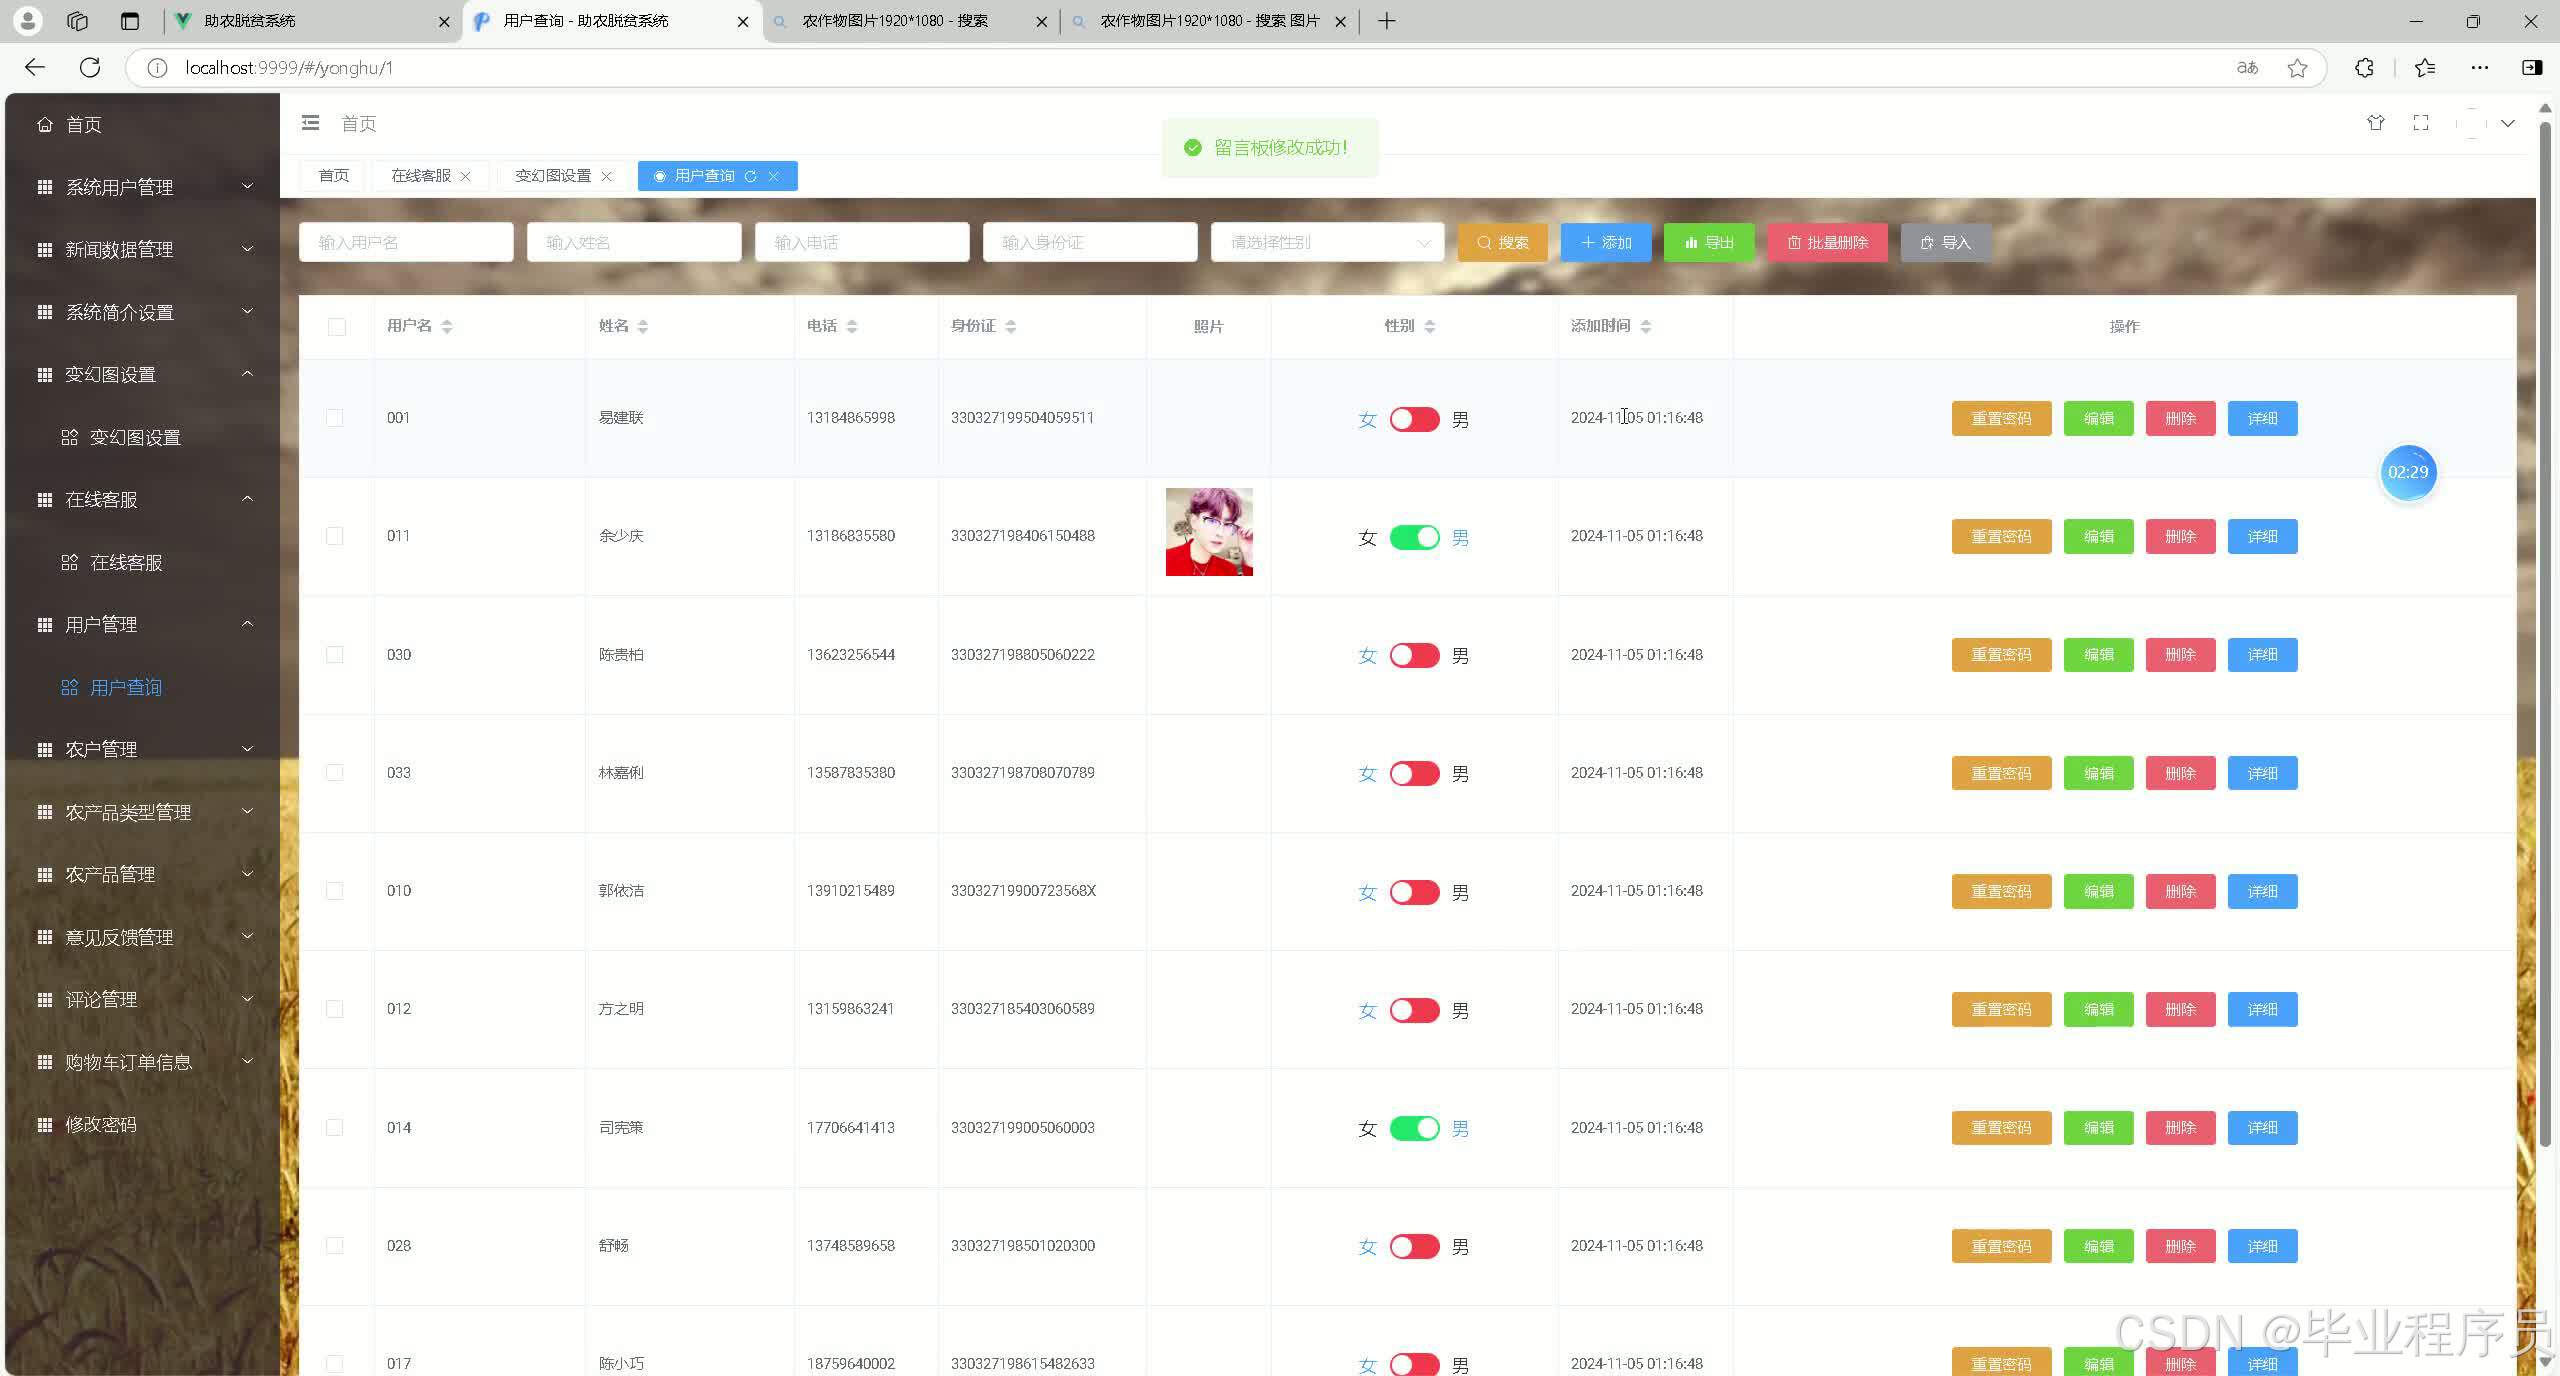
Task: Sort the table by 姓名 column
Action: (x=643, y=326)
